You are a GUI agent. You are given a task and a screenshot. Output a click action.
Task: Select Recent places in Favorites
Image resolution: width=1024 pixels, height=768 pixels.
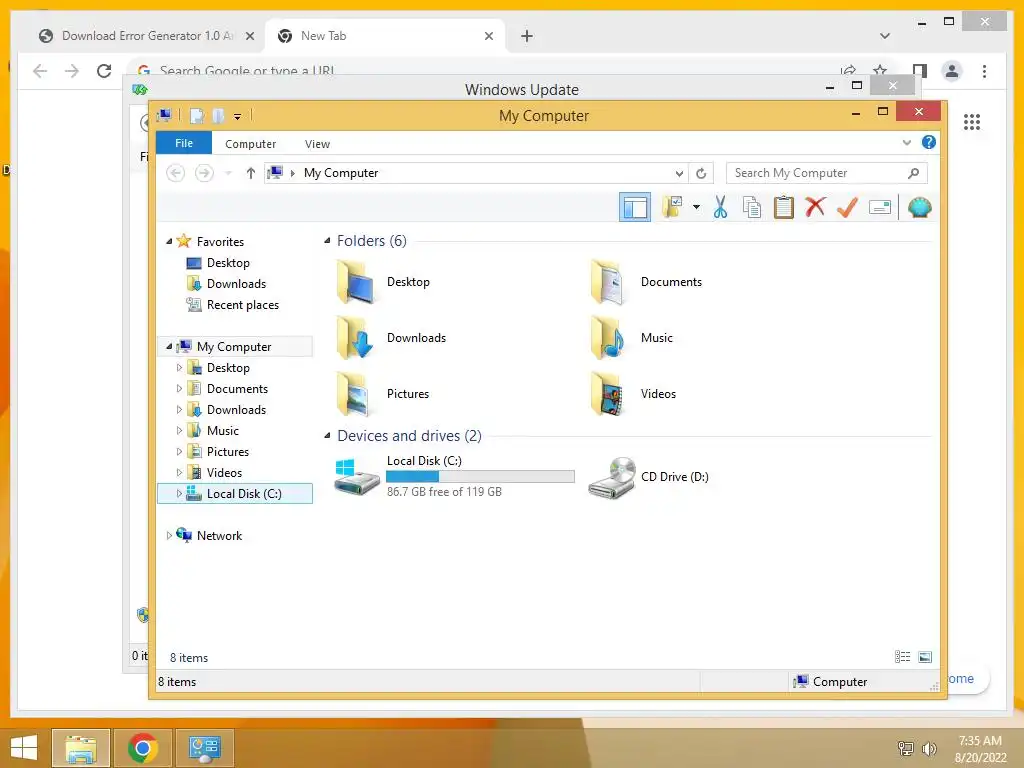click(x=242, y=304)
